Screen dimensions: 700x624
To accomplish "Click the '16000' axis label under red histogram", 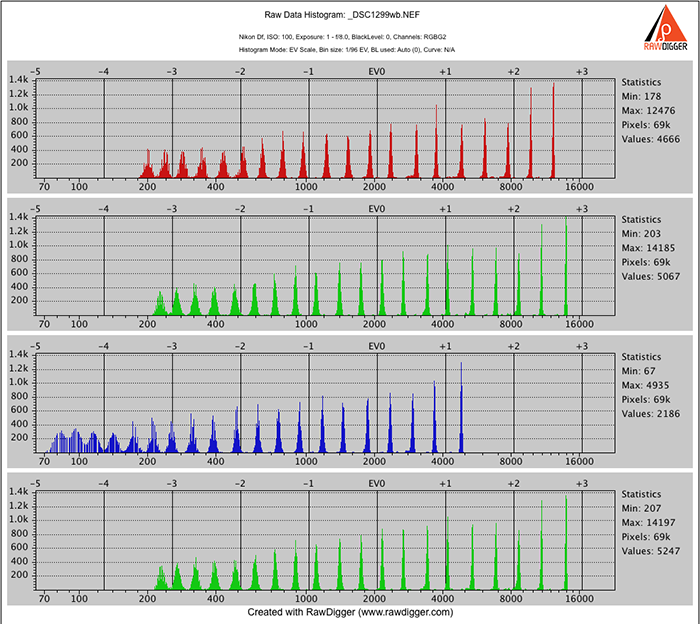I will (x=579, y=187).
